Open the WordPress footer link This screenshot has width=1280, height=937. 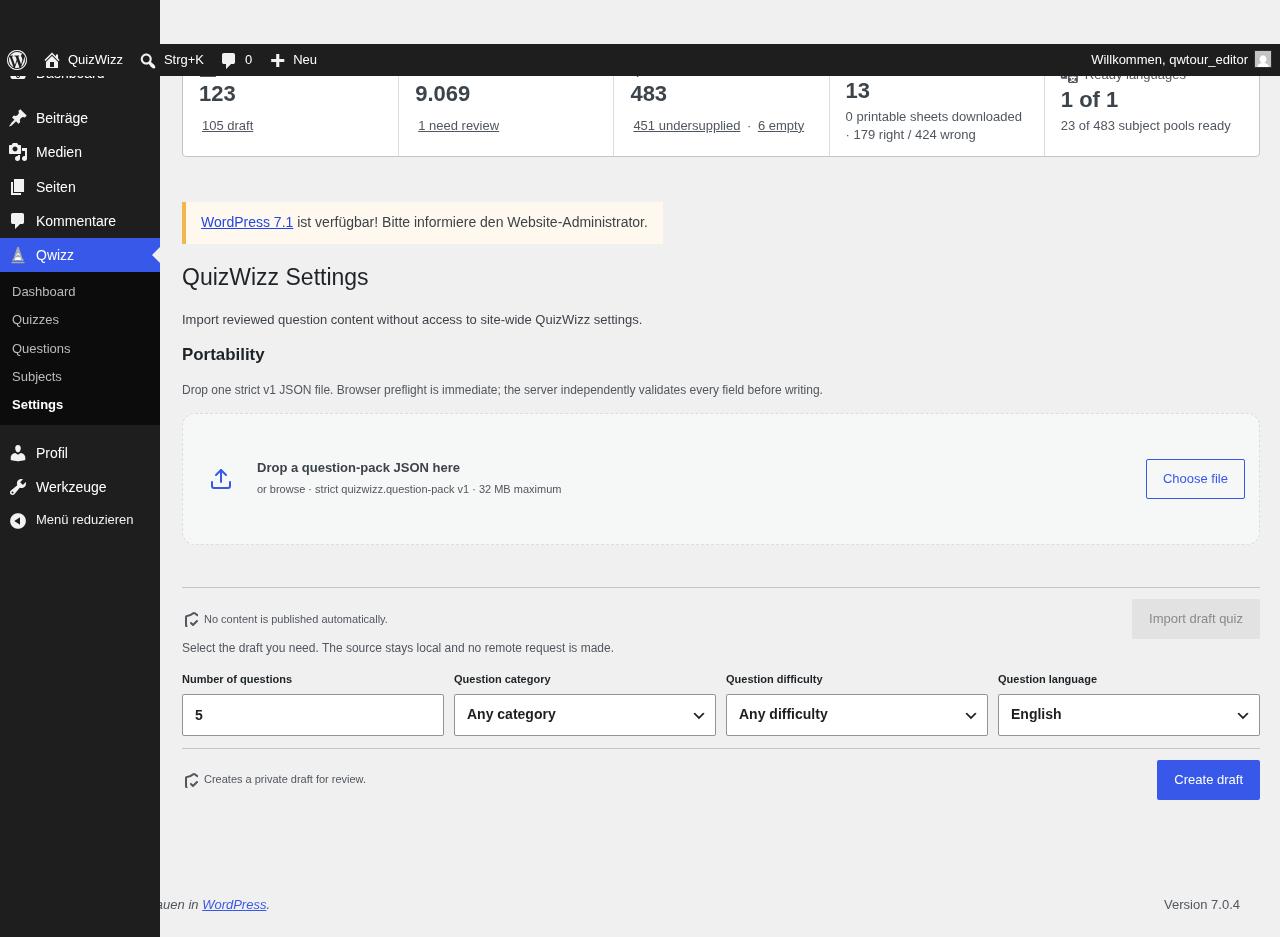(234, 905)
